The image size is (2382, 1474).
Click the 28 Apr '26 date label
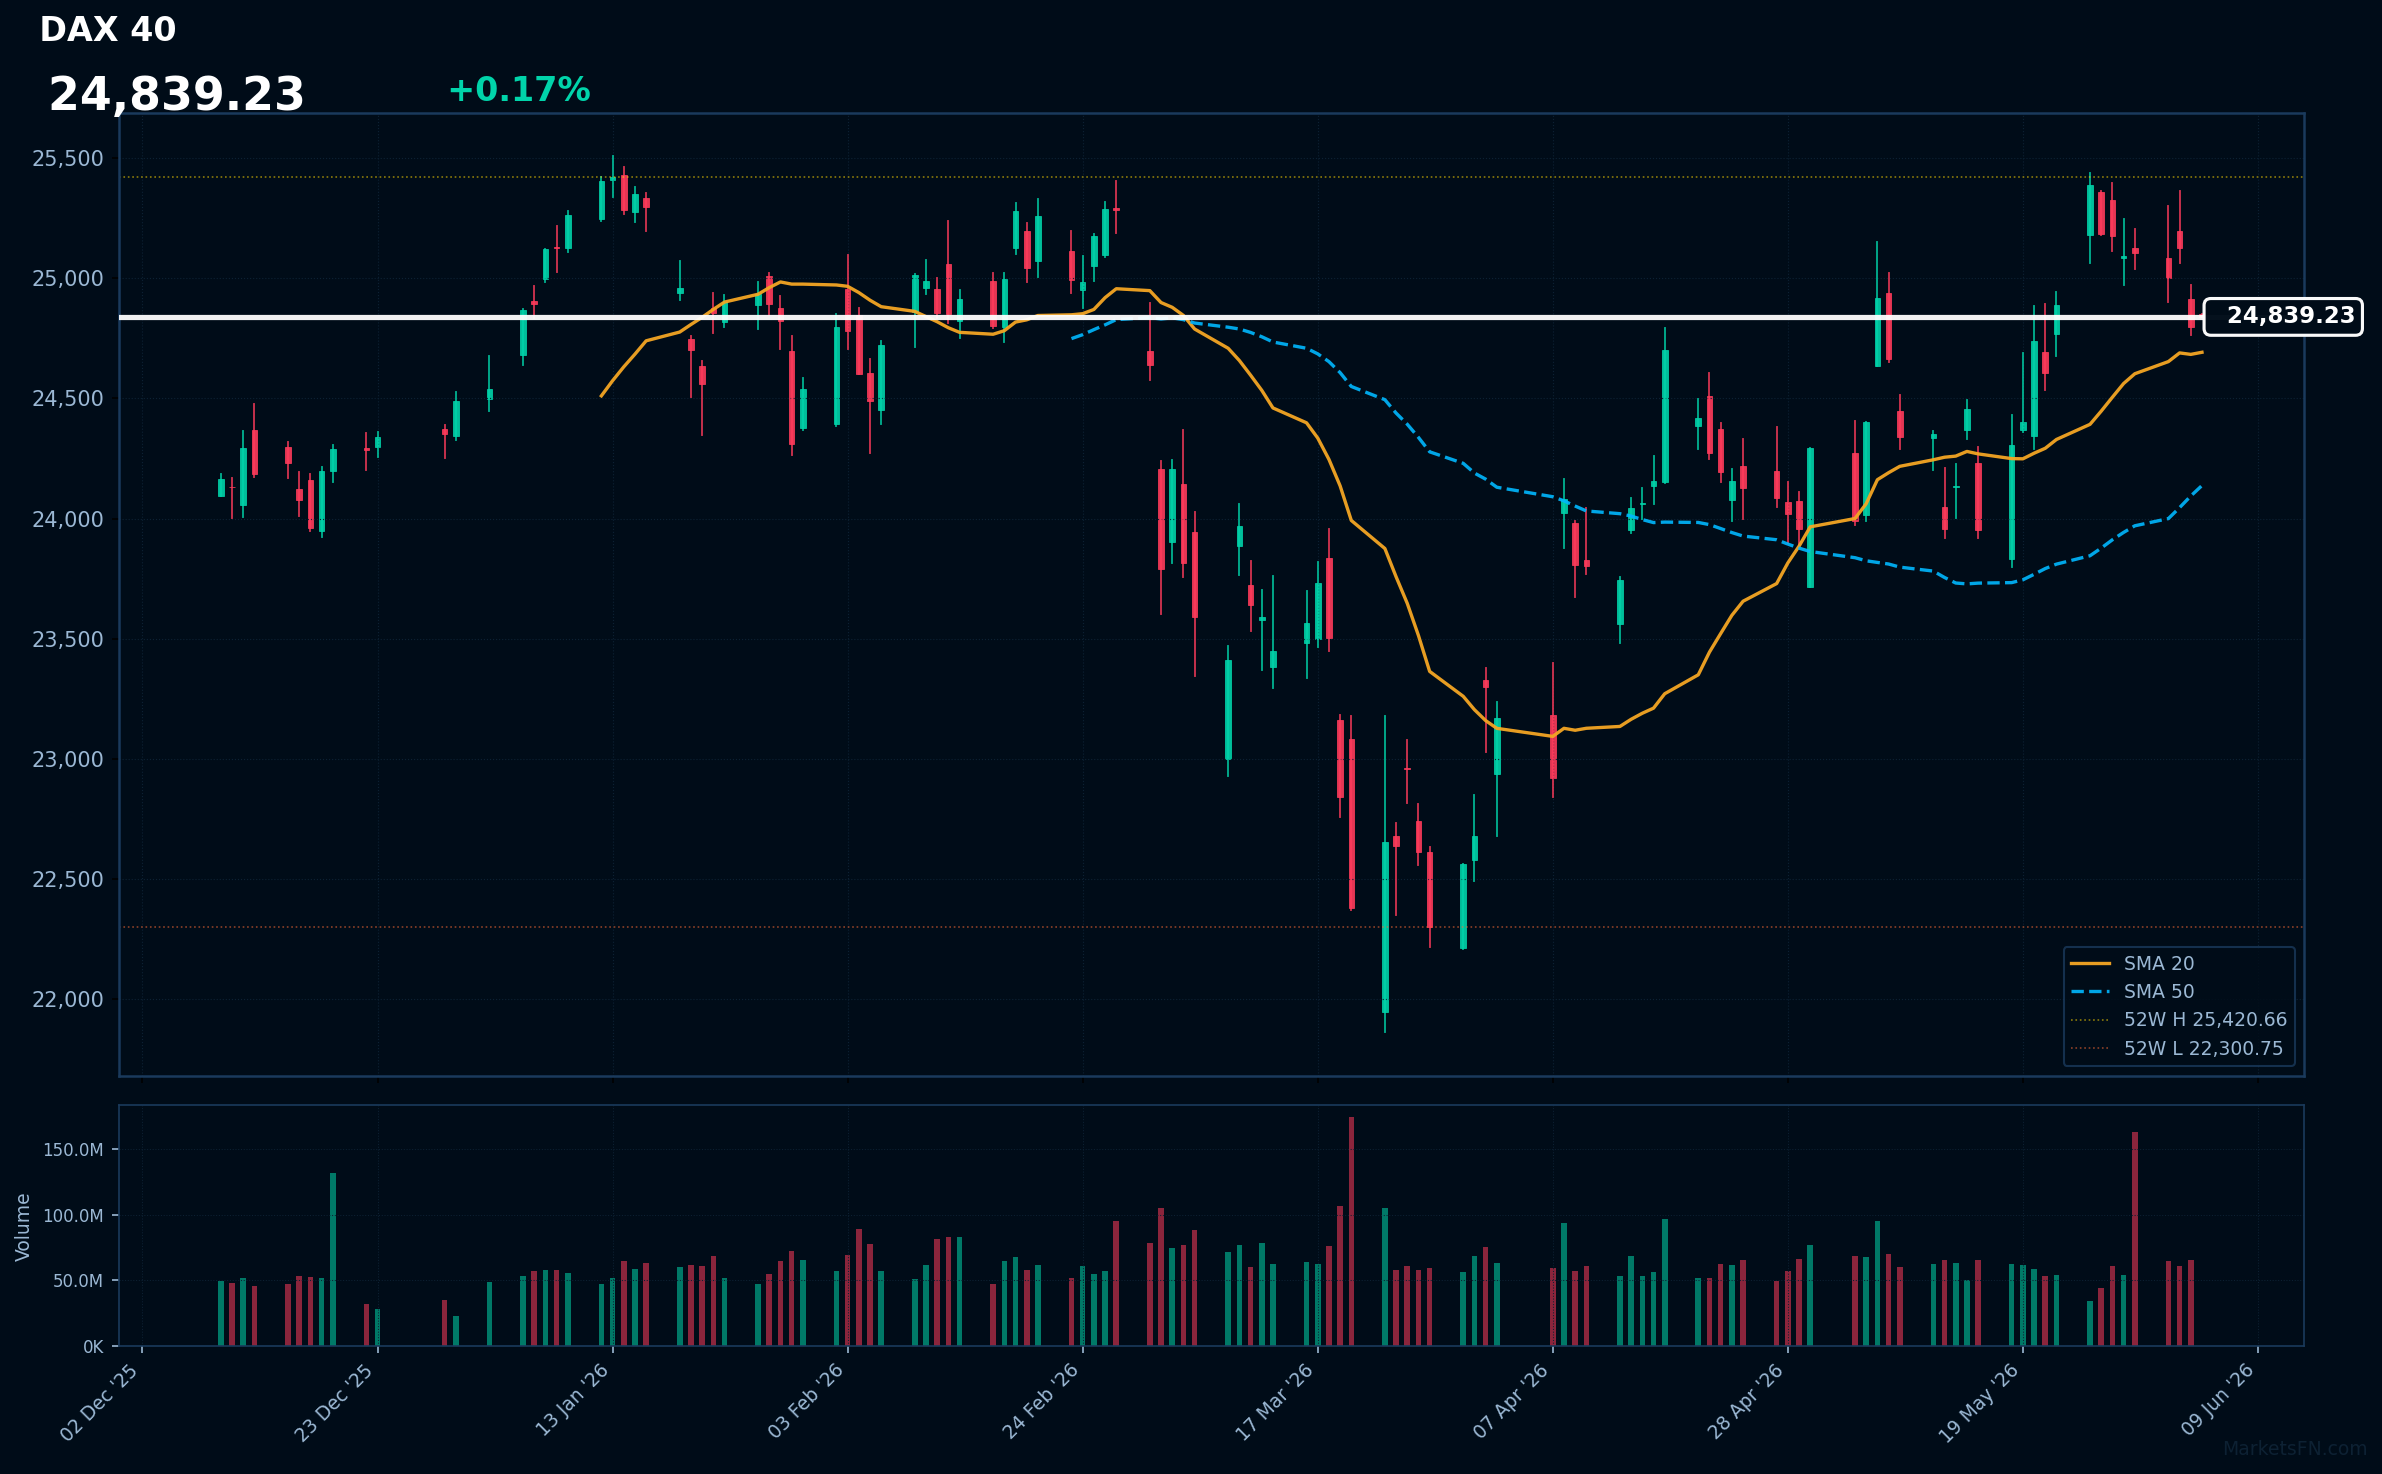tap(1746, 1401)
